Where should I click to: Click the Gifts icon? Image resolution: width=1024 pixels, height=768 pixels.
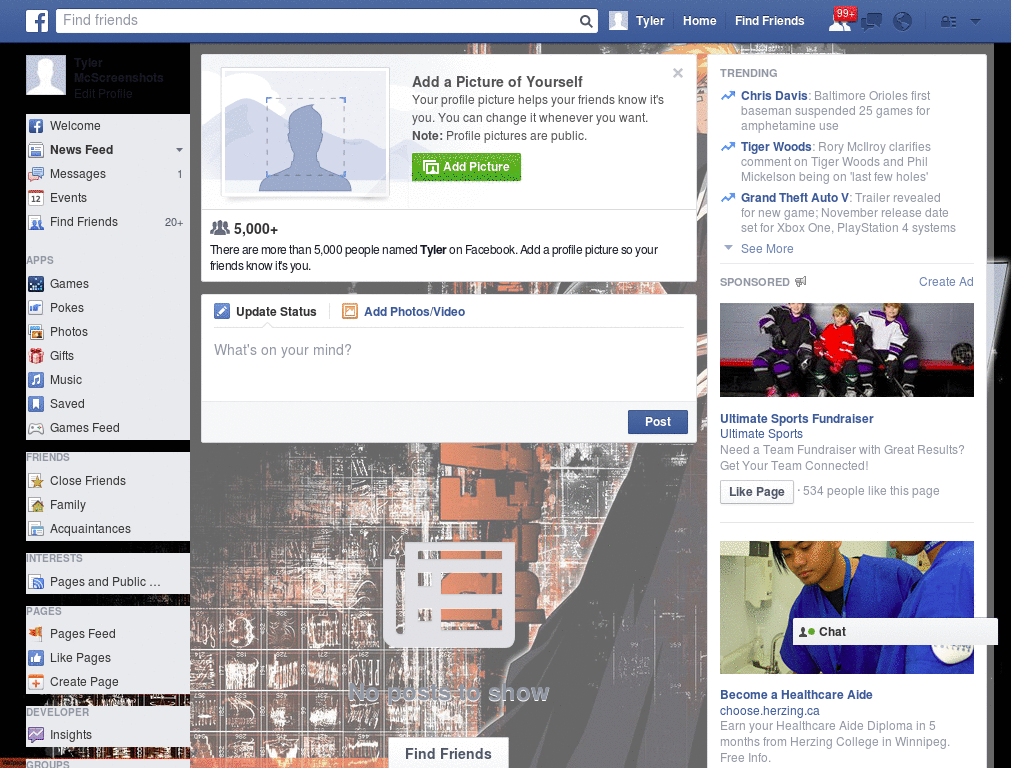tap(36, 356)
